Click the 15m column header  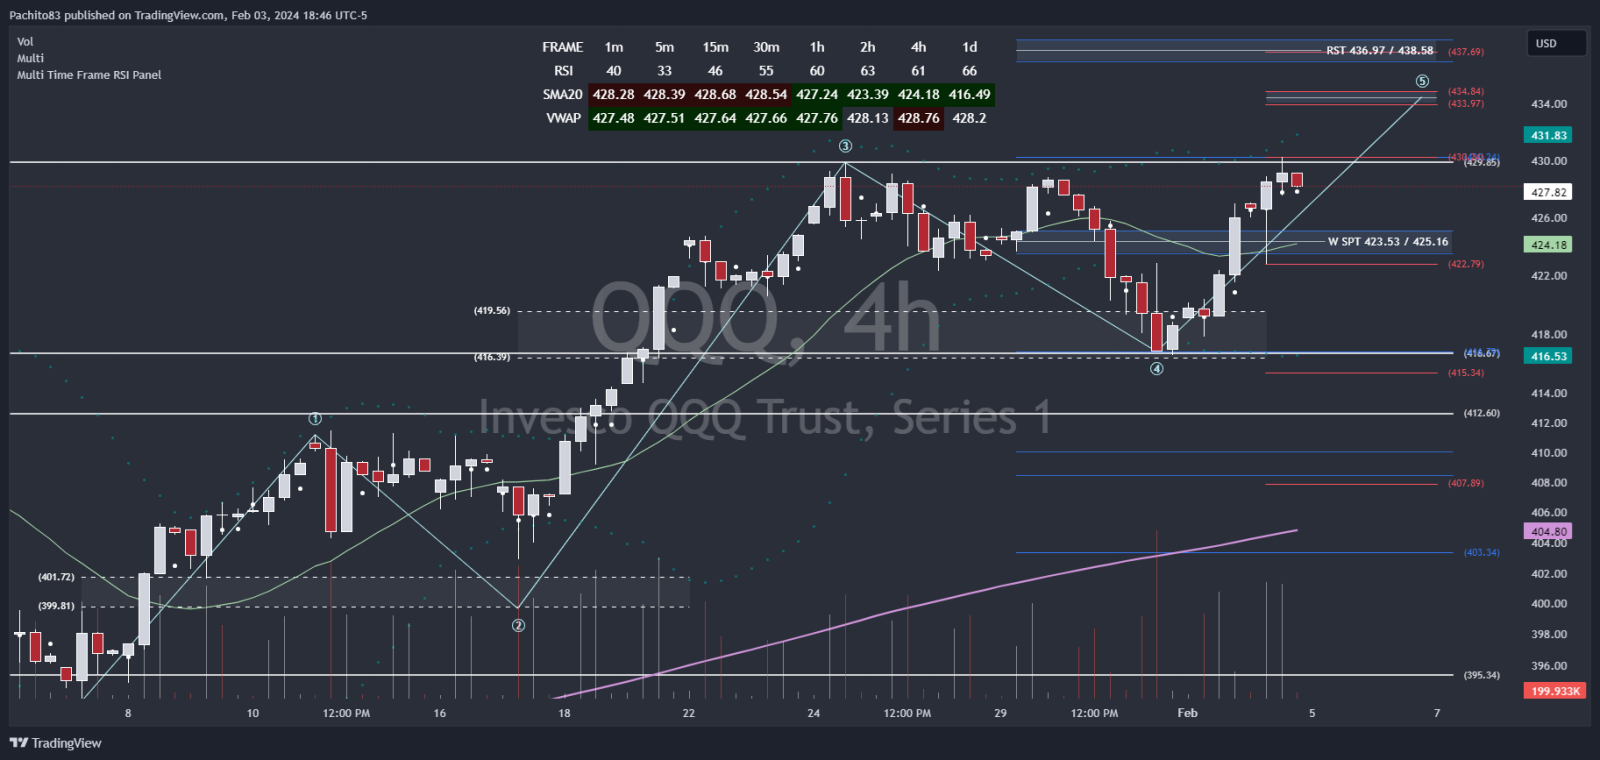(x=715, y=47)
